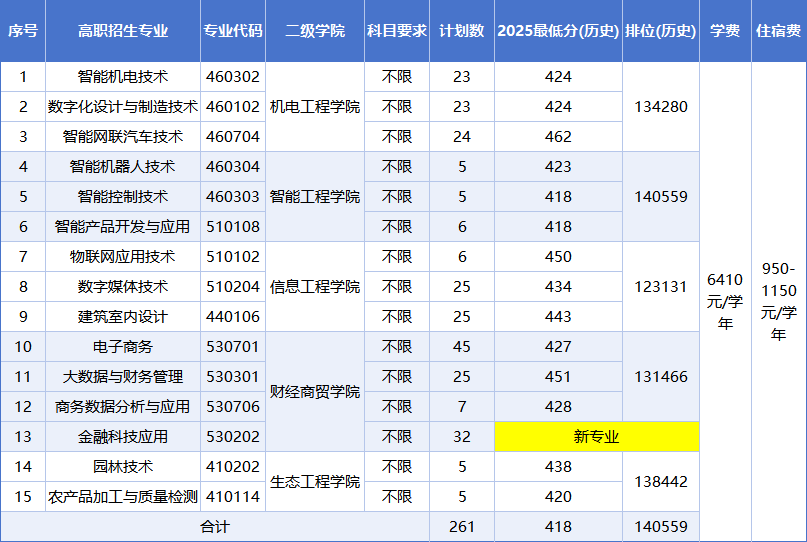Image resolution: width=807 pixels, height=542 pixels.
Task: Click the minimum score 451
Action: [558, 377]
